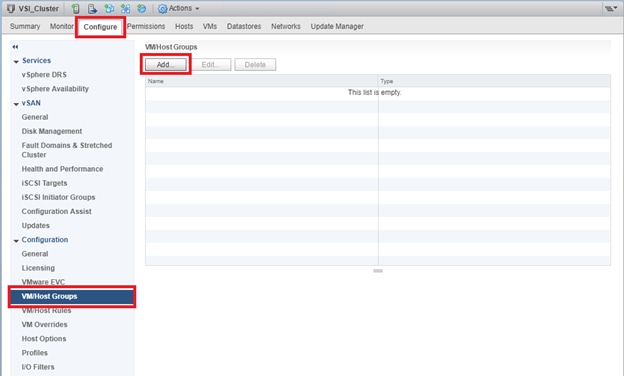624x376 pixels.
Task: Collapse the navigation pane with double-arrow icon
Action: pos(15,47)
